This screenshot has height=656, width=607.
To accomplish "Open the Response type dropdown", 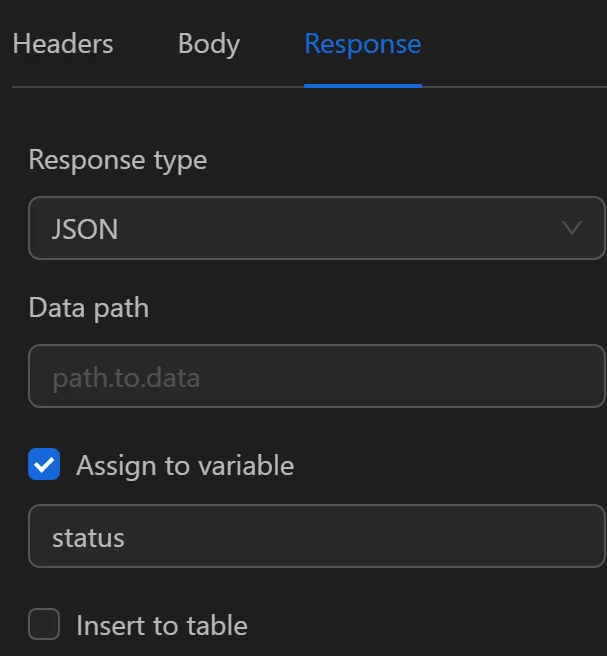I will coord(316,228).
